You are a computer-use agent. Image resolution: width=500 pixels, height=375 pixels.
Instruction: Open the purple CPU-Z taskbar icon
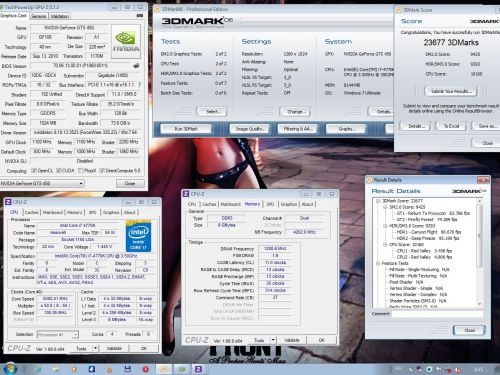[198, 369]
